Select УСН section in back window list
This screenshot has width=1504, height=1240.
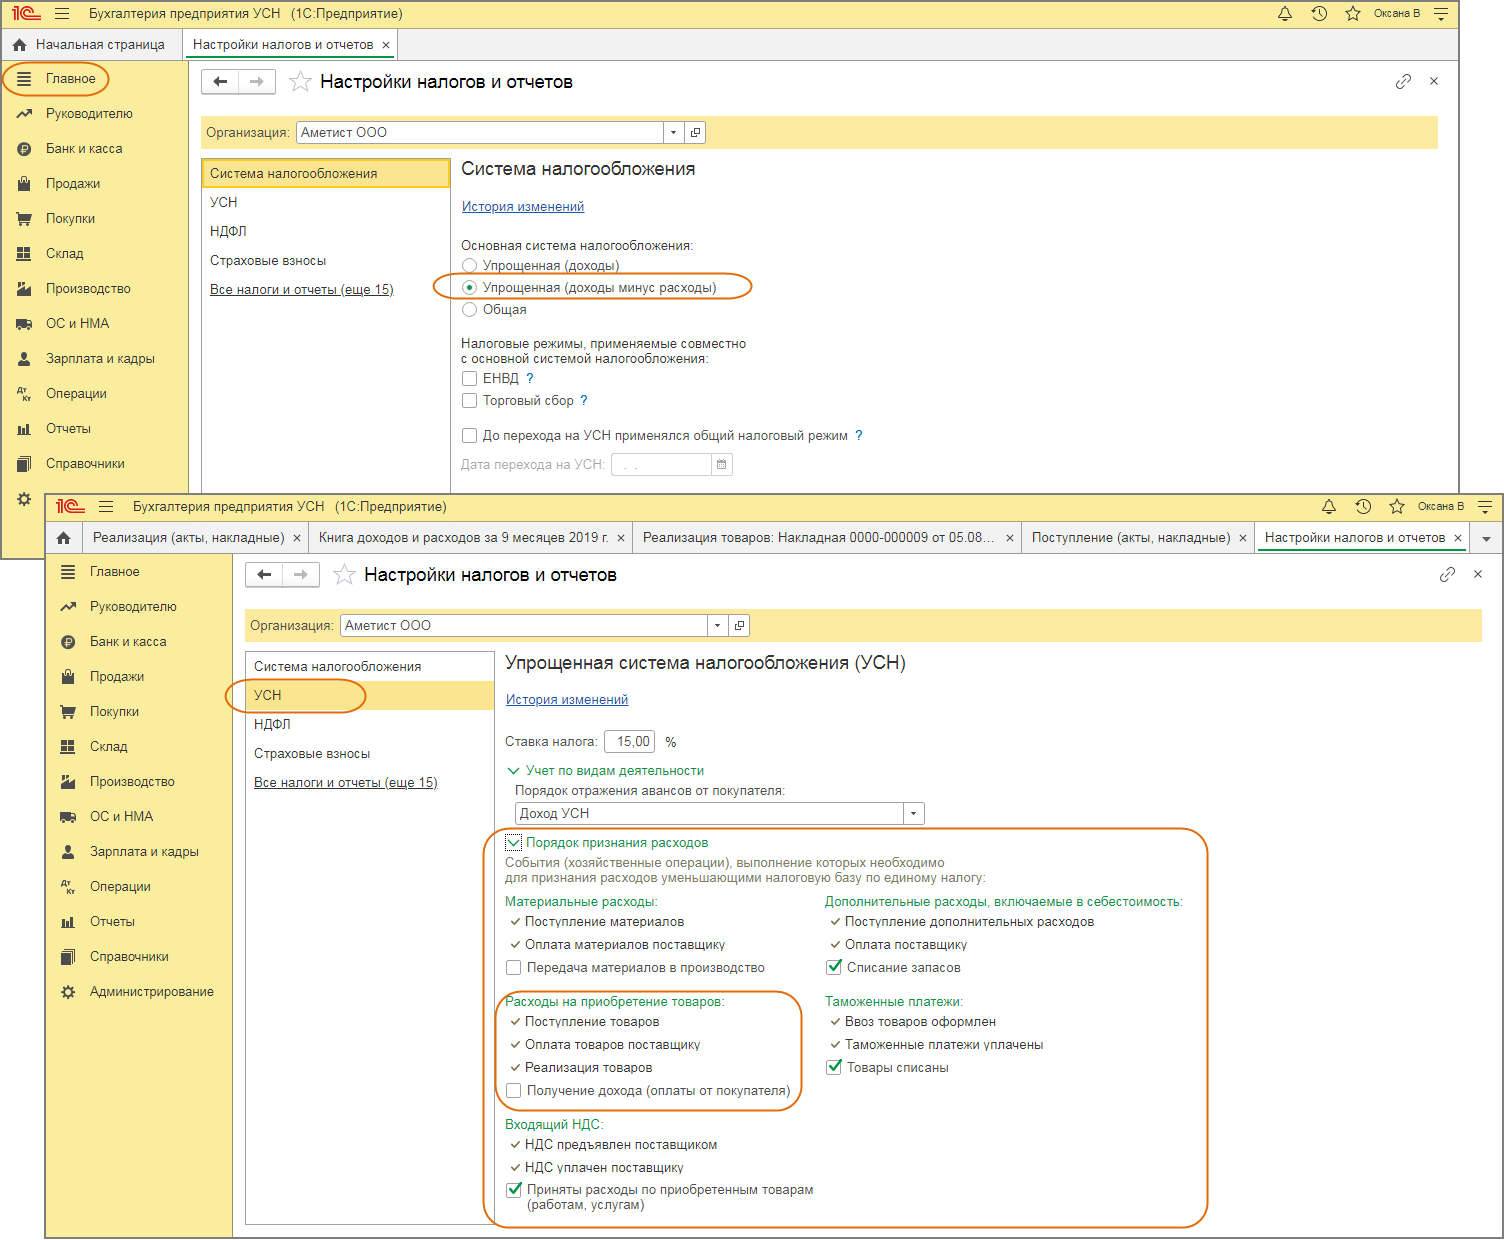click(326, 203)
